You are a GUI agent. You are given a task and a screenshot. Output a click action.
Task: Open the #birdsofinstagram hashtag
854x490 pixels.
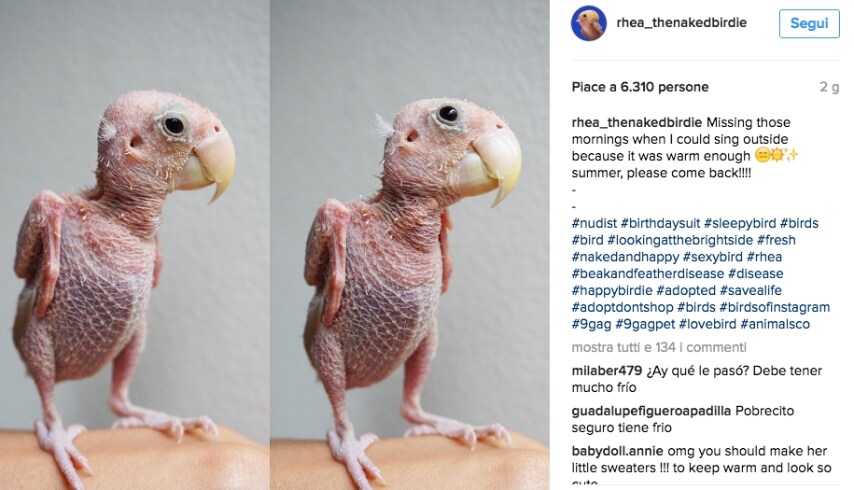pos(774,308)
